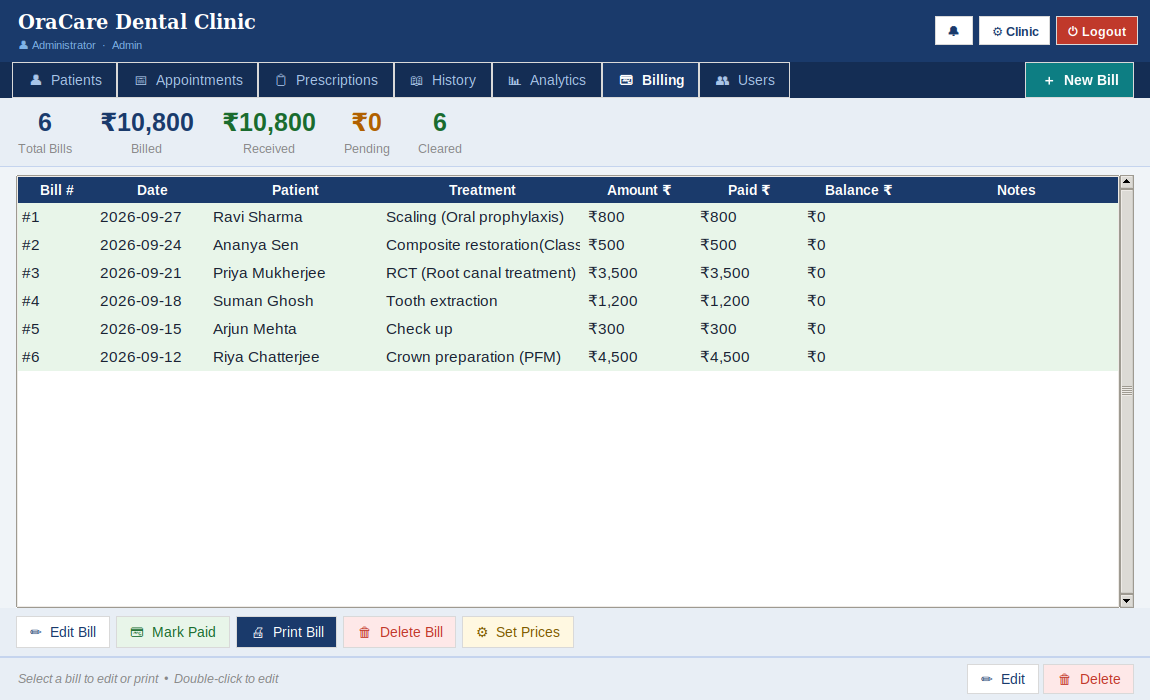Image resolution: width=1150 pixels, height=700 pixels.
Task: Click the Appointments tab calendar icon
Action: click(141, 81)
